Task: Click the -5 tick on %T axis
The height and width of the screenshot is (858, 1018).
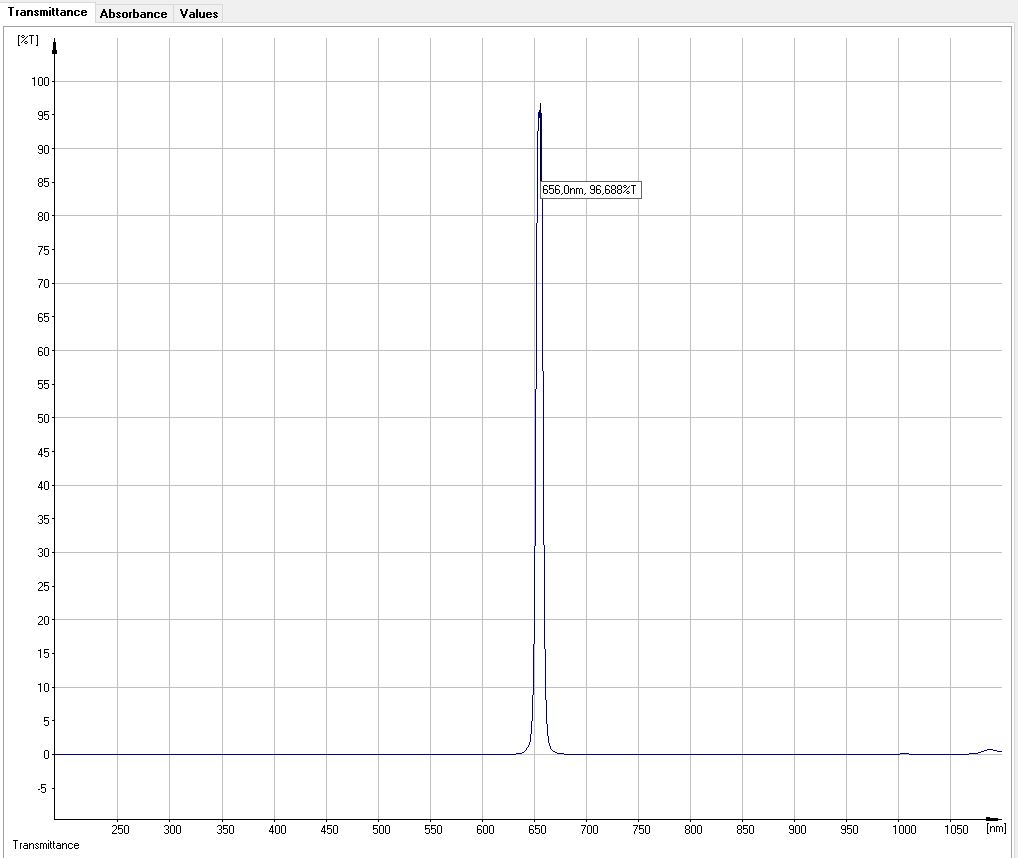Action: [x=43, y=789]
